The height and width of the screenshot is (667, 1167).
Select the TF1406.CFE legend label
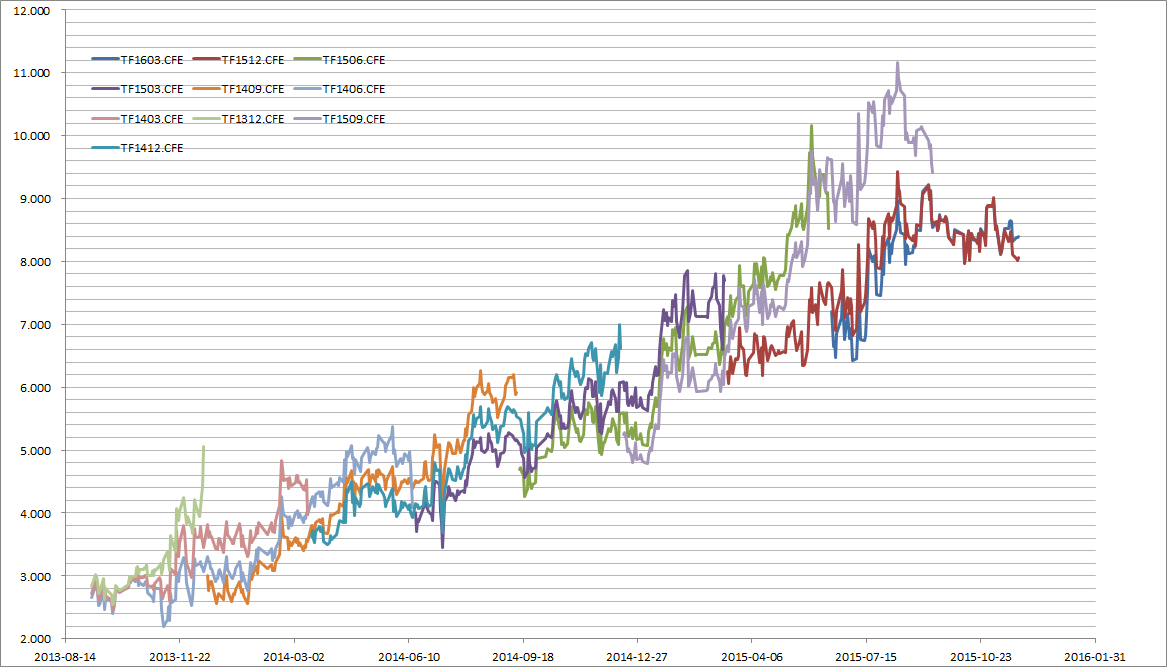(x=354, y=89)
